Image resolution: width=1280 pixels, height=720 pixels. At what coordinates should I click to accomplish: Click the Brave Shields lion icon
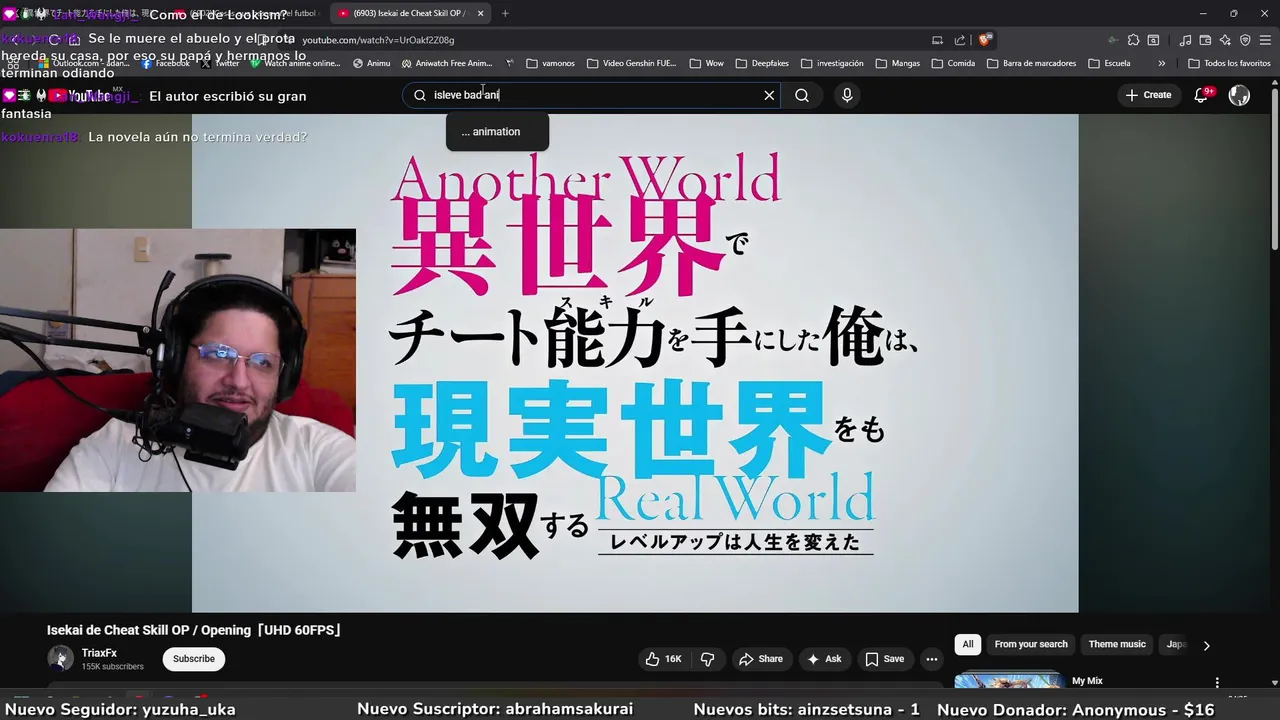click(x=985, y=40)
